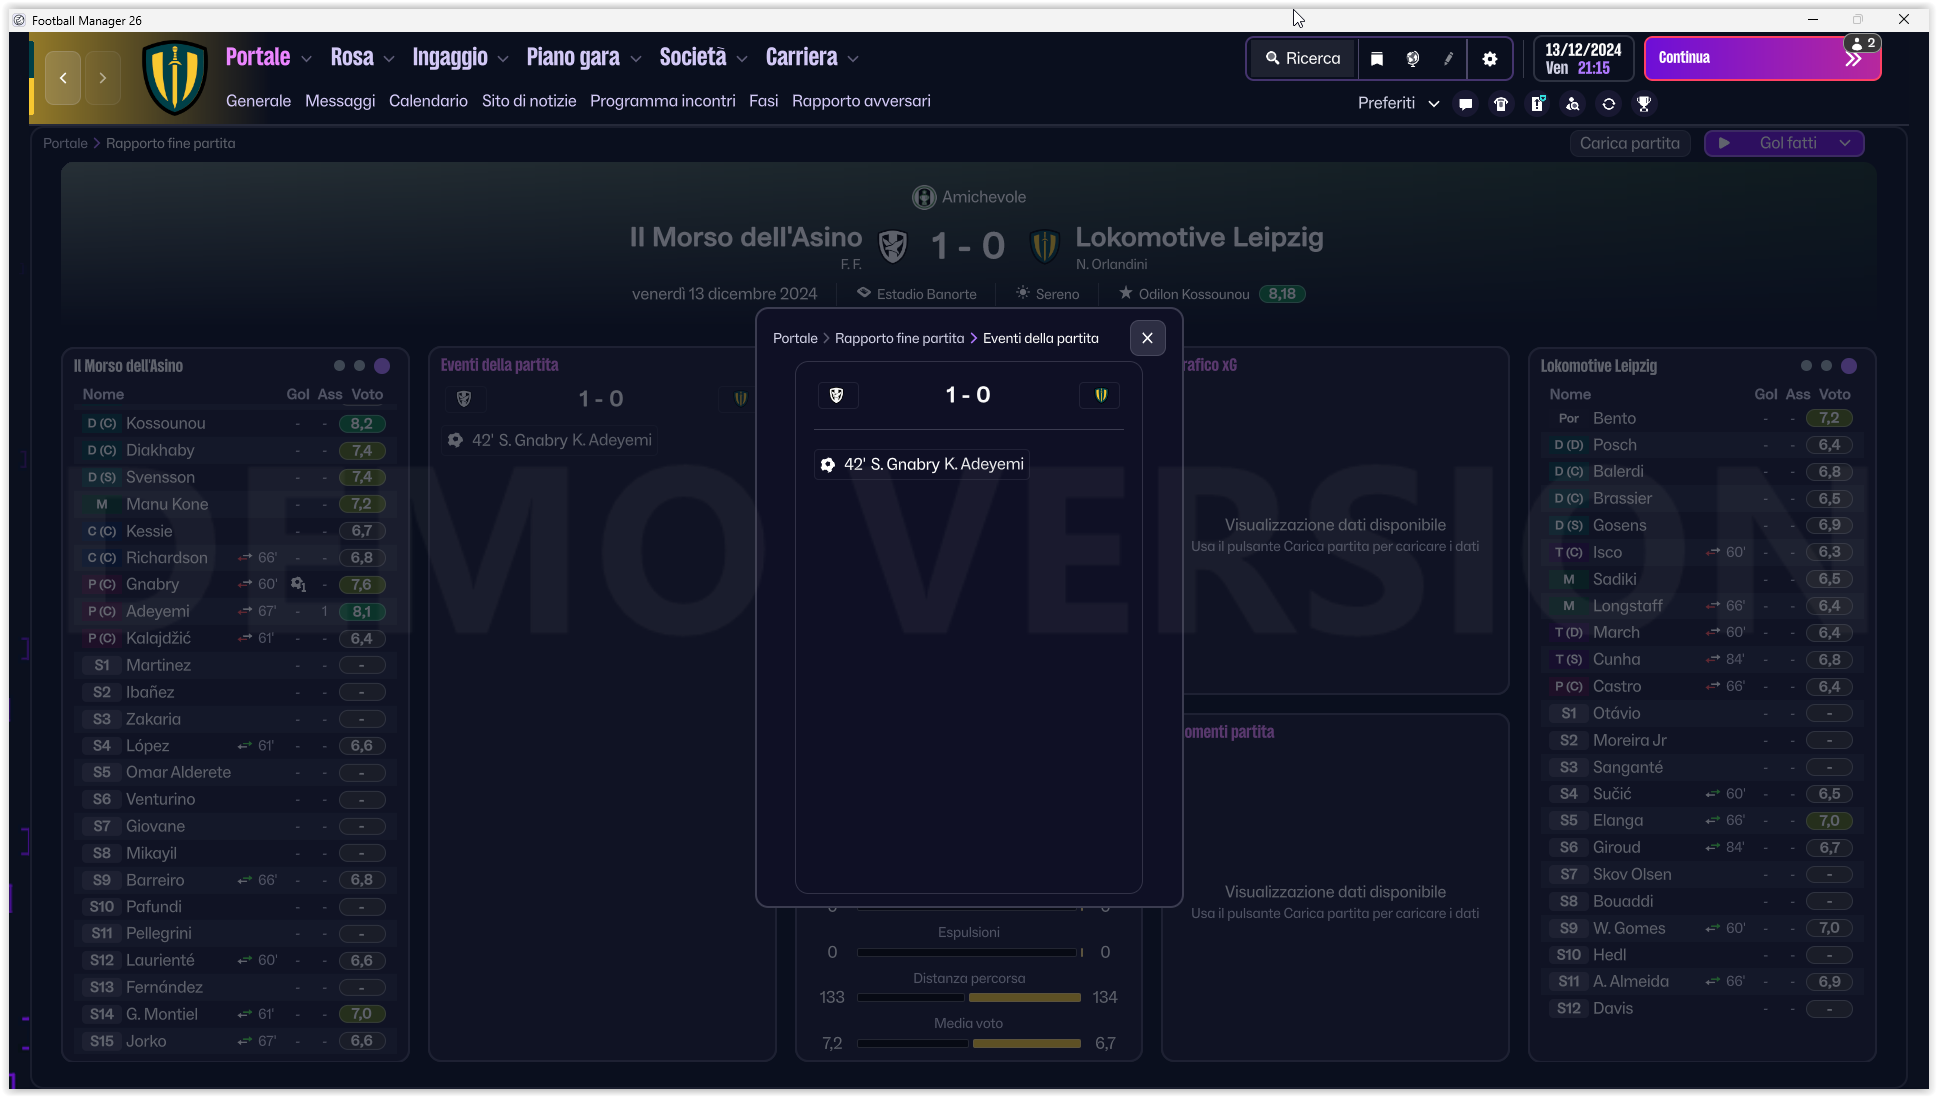Open the Generale tab
The image size is (1937, 1097).
pyautogui.click(x=258, y=101)
